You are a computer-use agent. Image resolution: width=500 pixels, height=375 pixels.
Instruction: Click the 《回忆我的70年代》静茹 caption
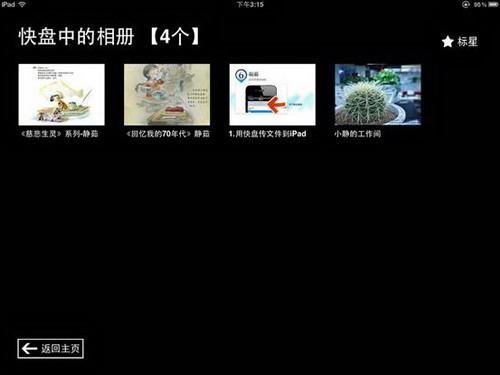point(168,134)
